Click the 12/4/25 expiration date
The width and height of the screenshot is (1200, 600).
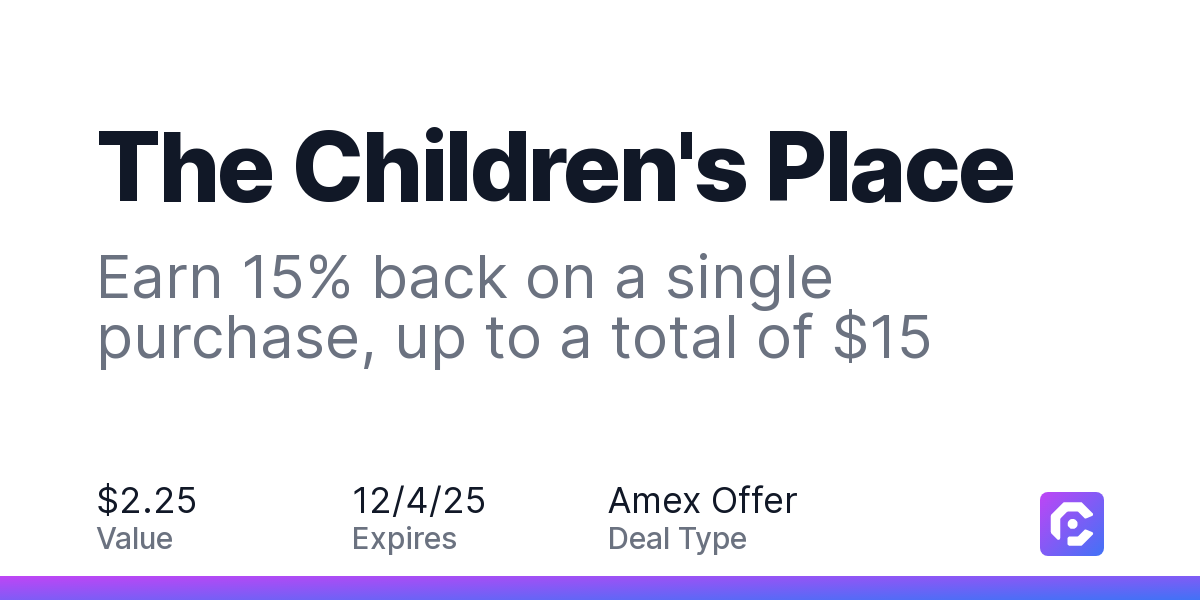click(x=418, y=500)
